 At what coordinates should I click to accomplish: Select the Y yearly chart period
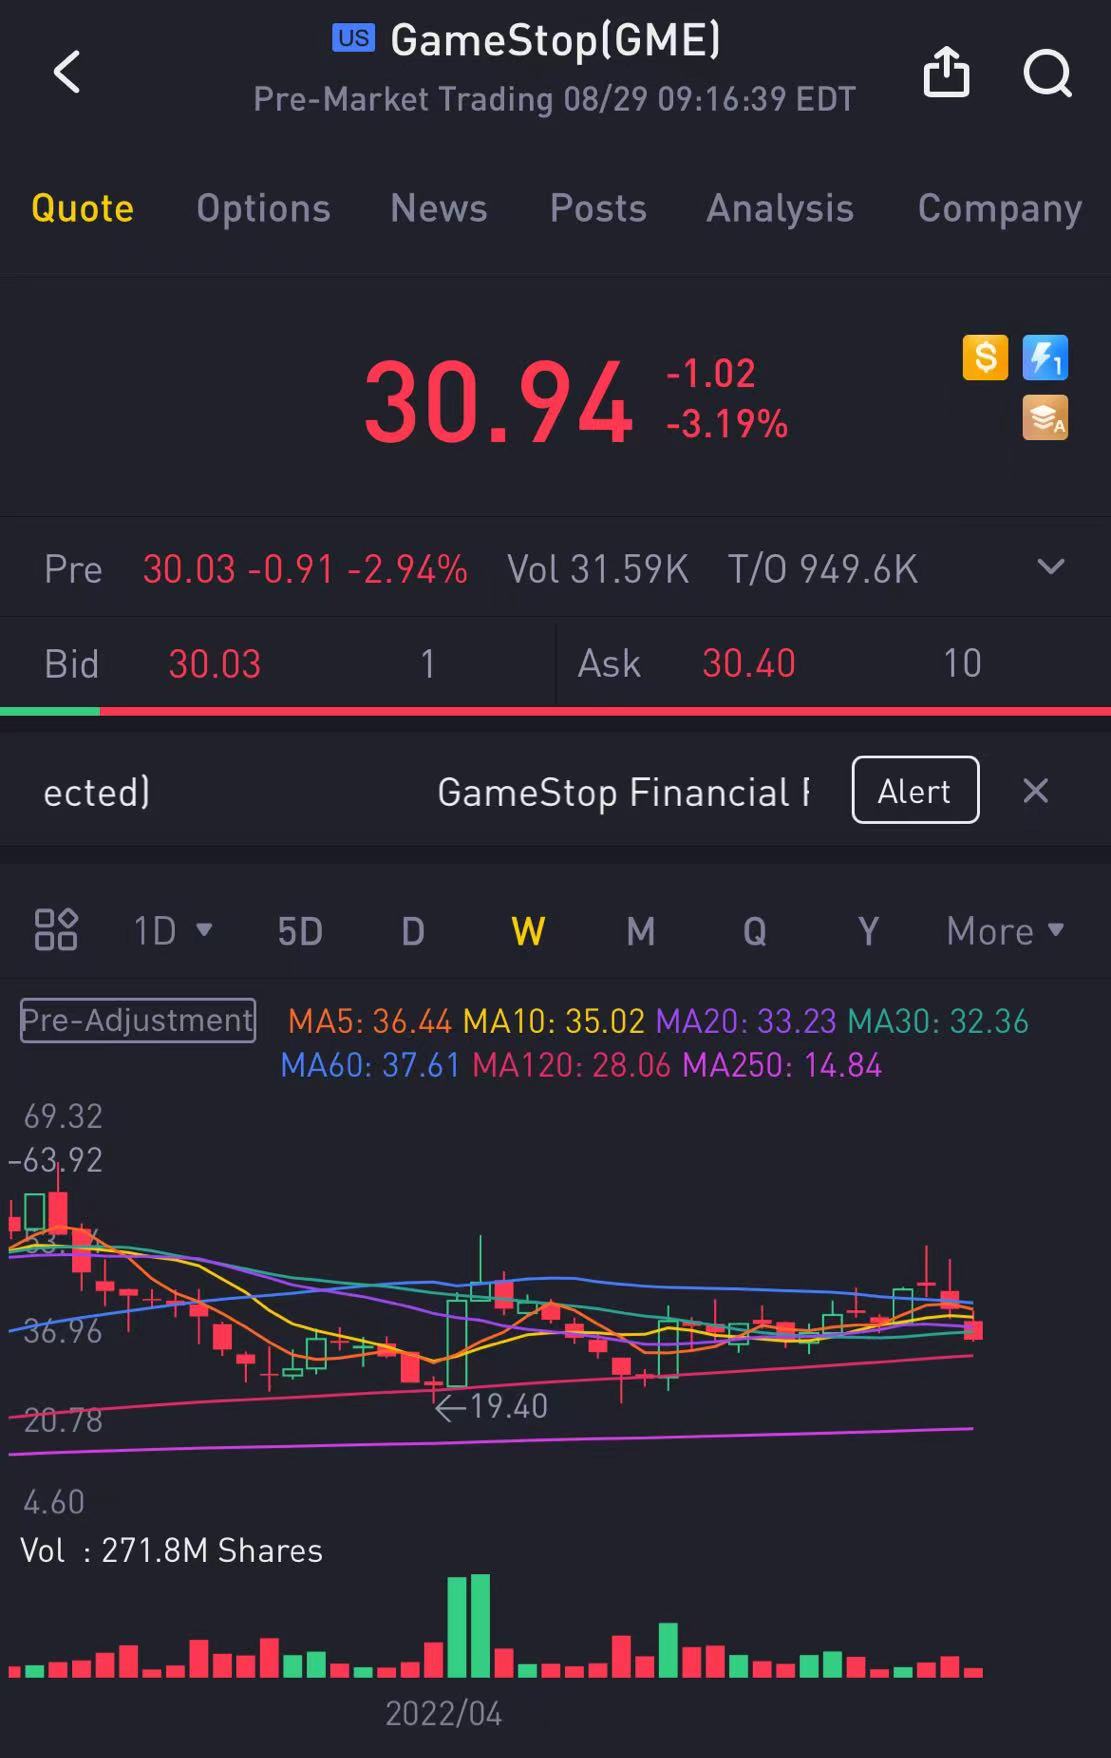click(x=868, y=931)
